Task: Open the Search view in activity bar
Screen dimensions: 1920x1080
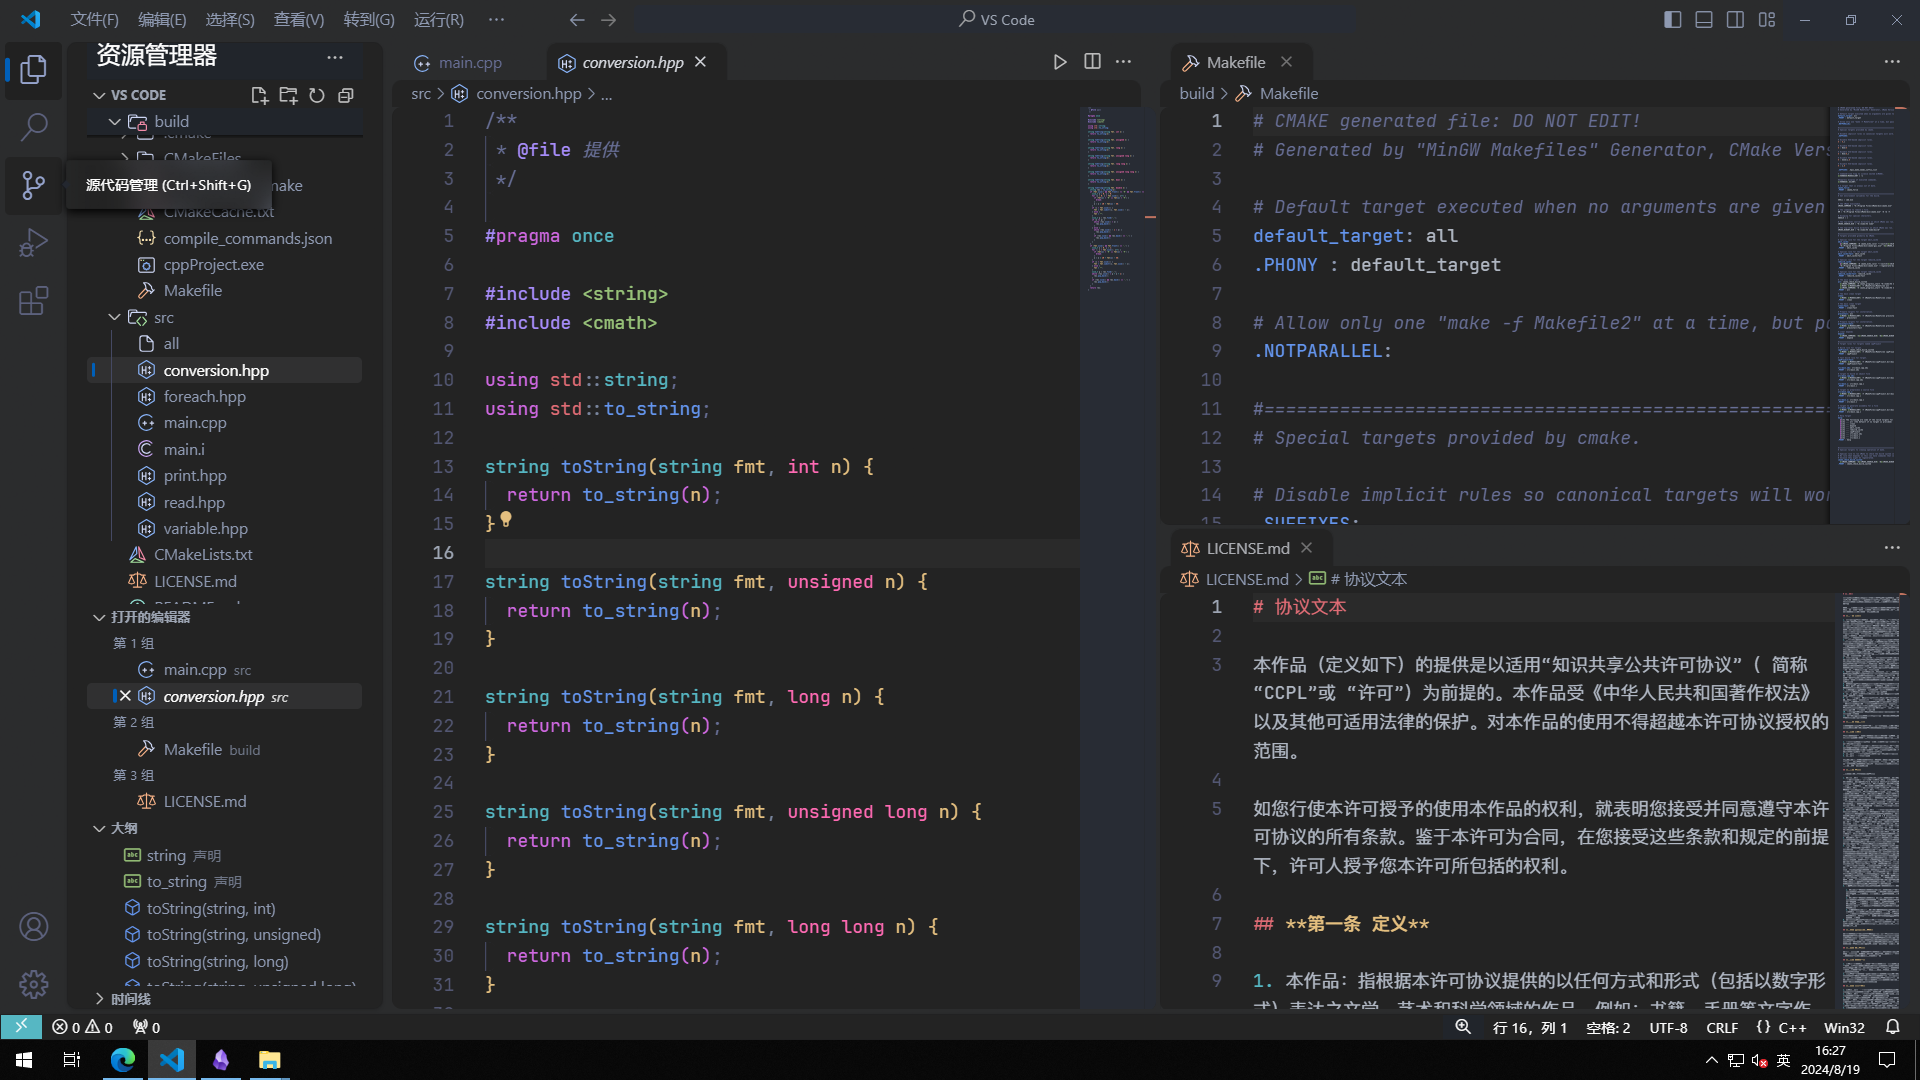Action: pyautogui.click(x=33, y=127)
